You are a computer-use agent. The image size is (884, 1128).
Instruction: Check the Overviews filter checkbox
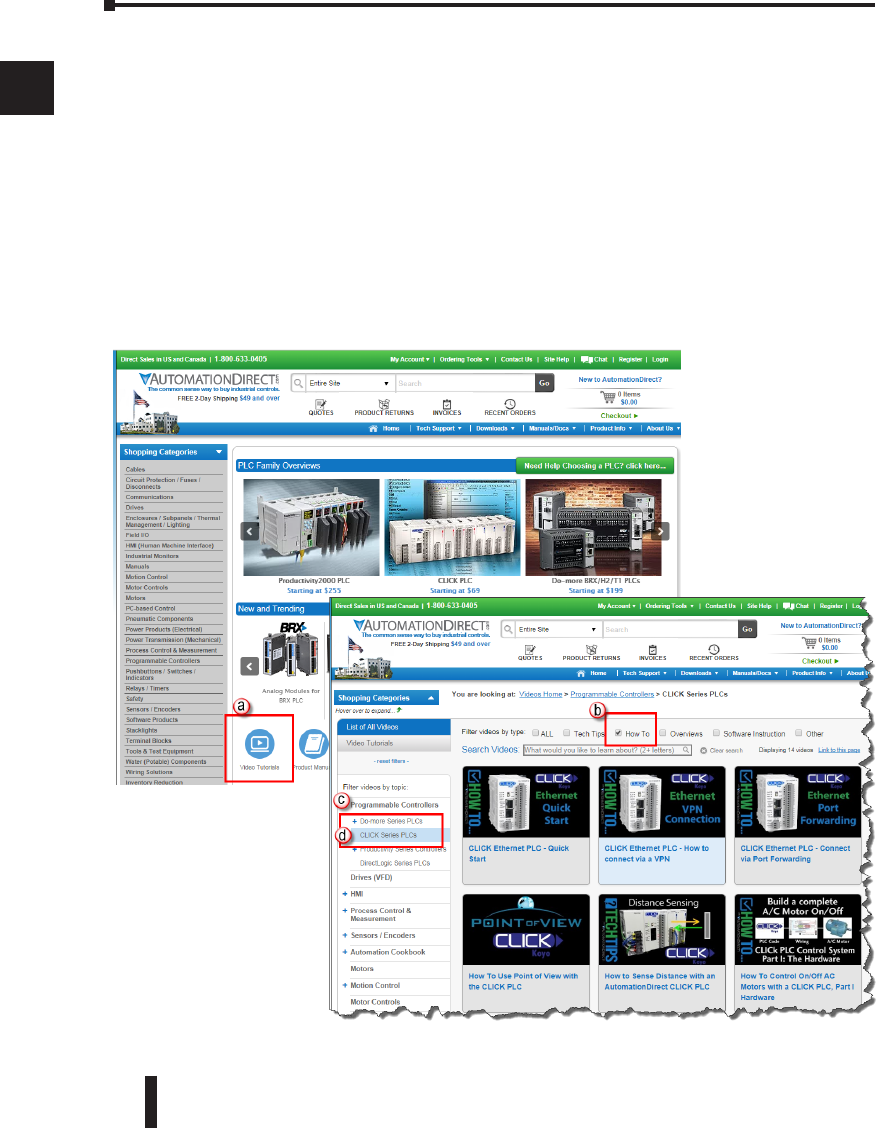tap(662, 733)
